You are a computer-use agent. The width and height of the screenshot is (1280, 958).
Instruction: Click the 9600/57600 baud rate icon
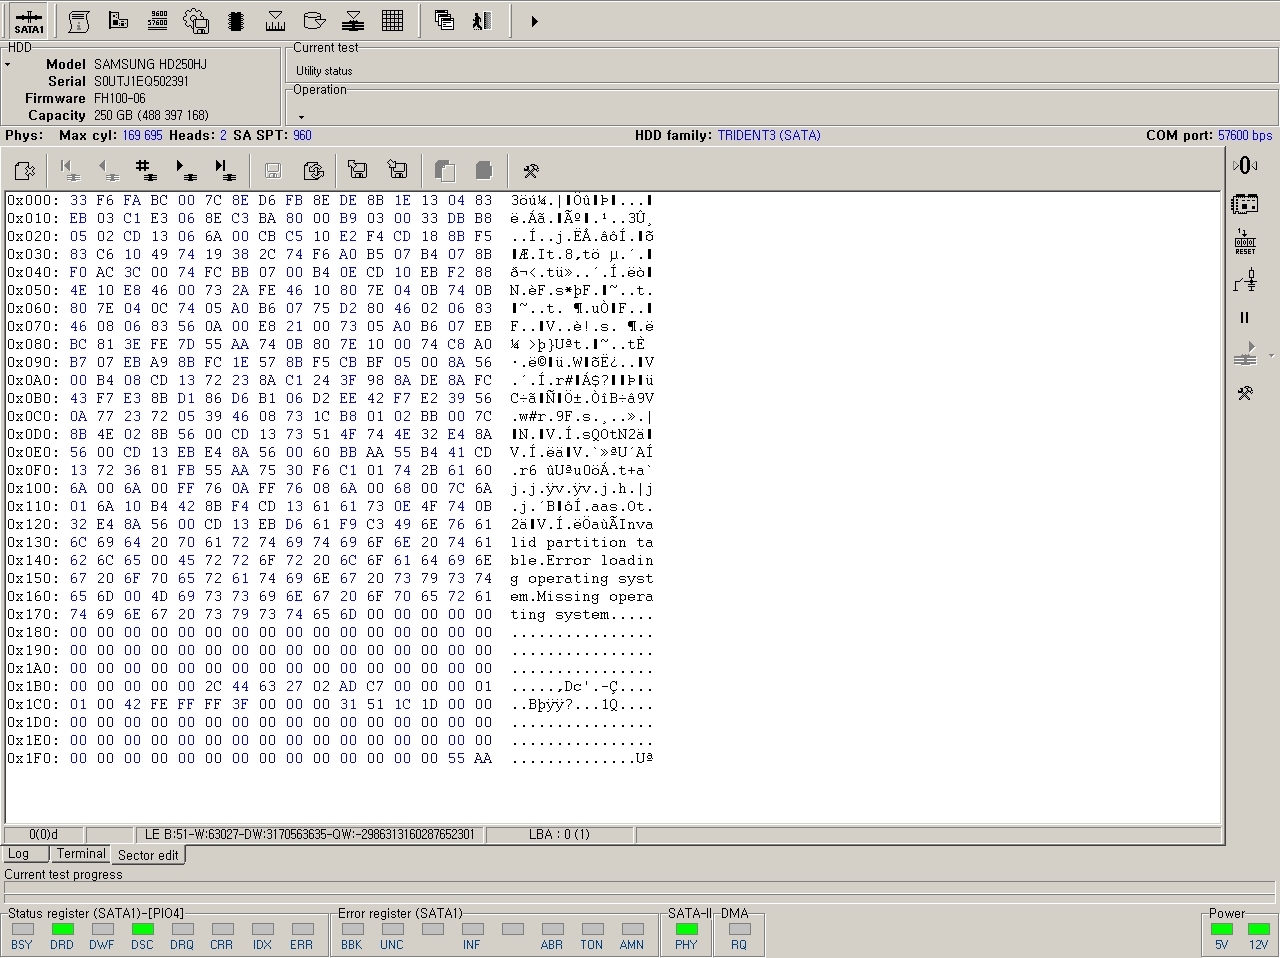157,21
